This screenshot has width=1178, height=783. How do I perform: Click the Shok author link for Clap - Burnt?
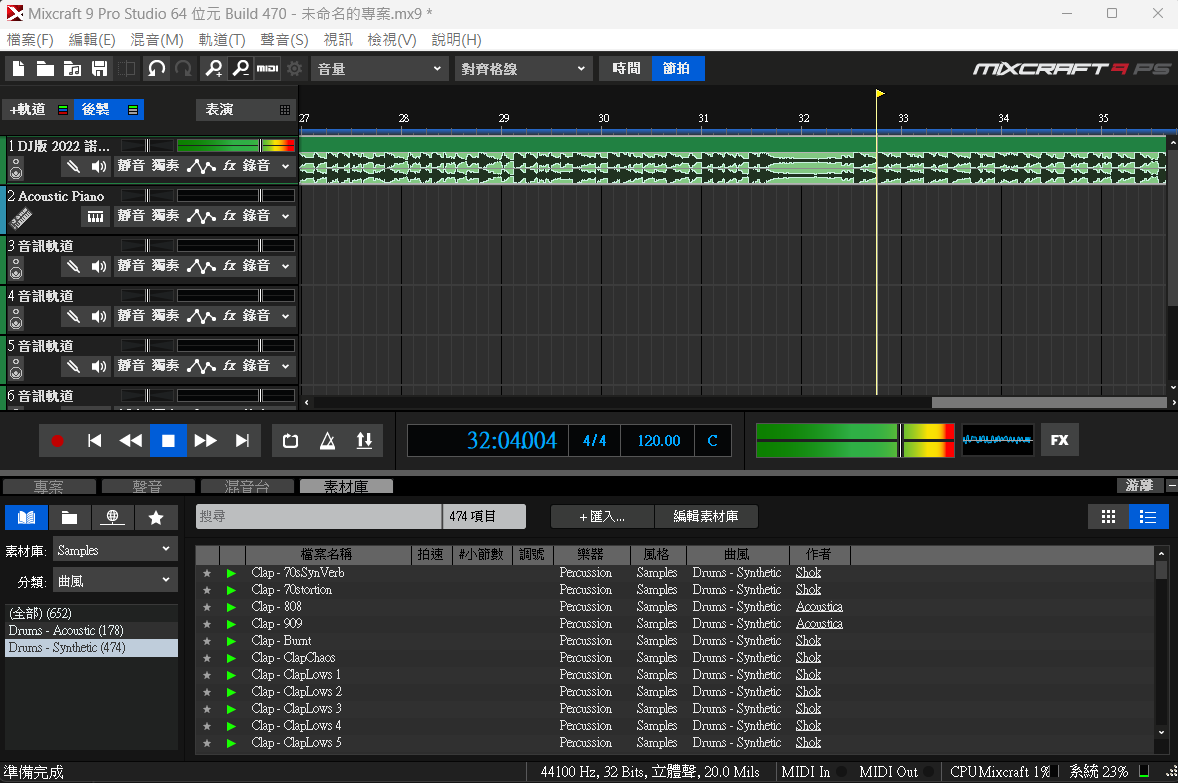pos(808,641)
